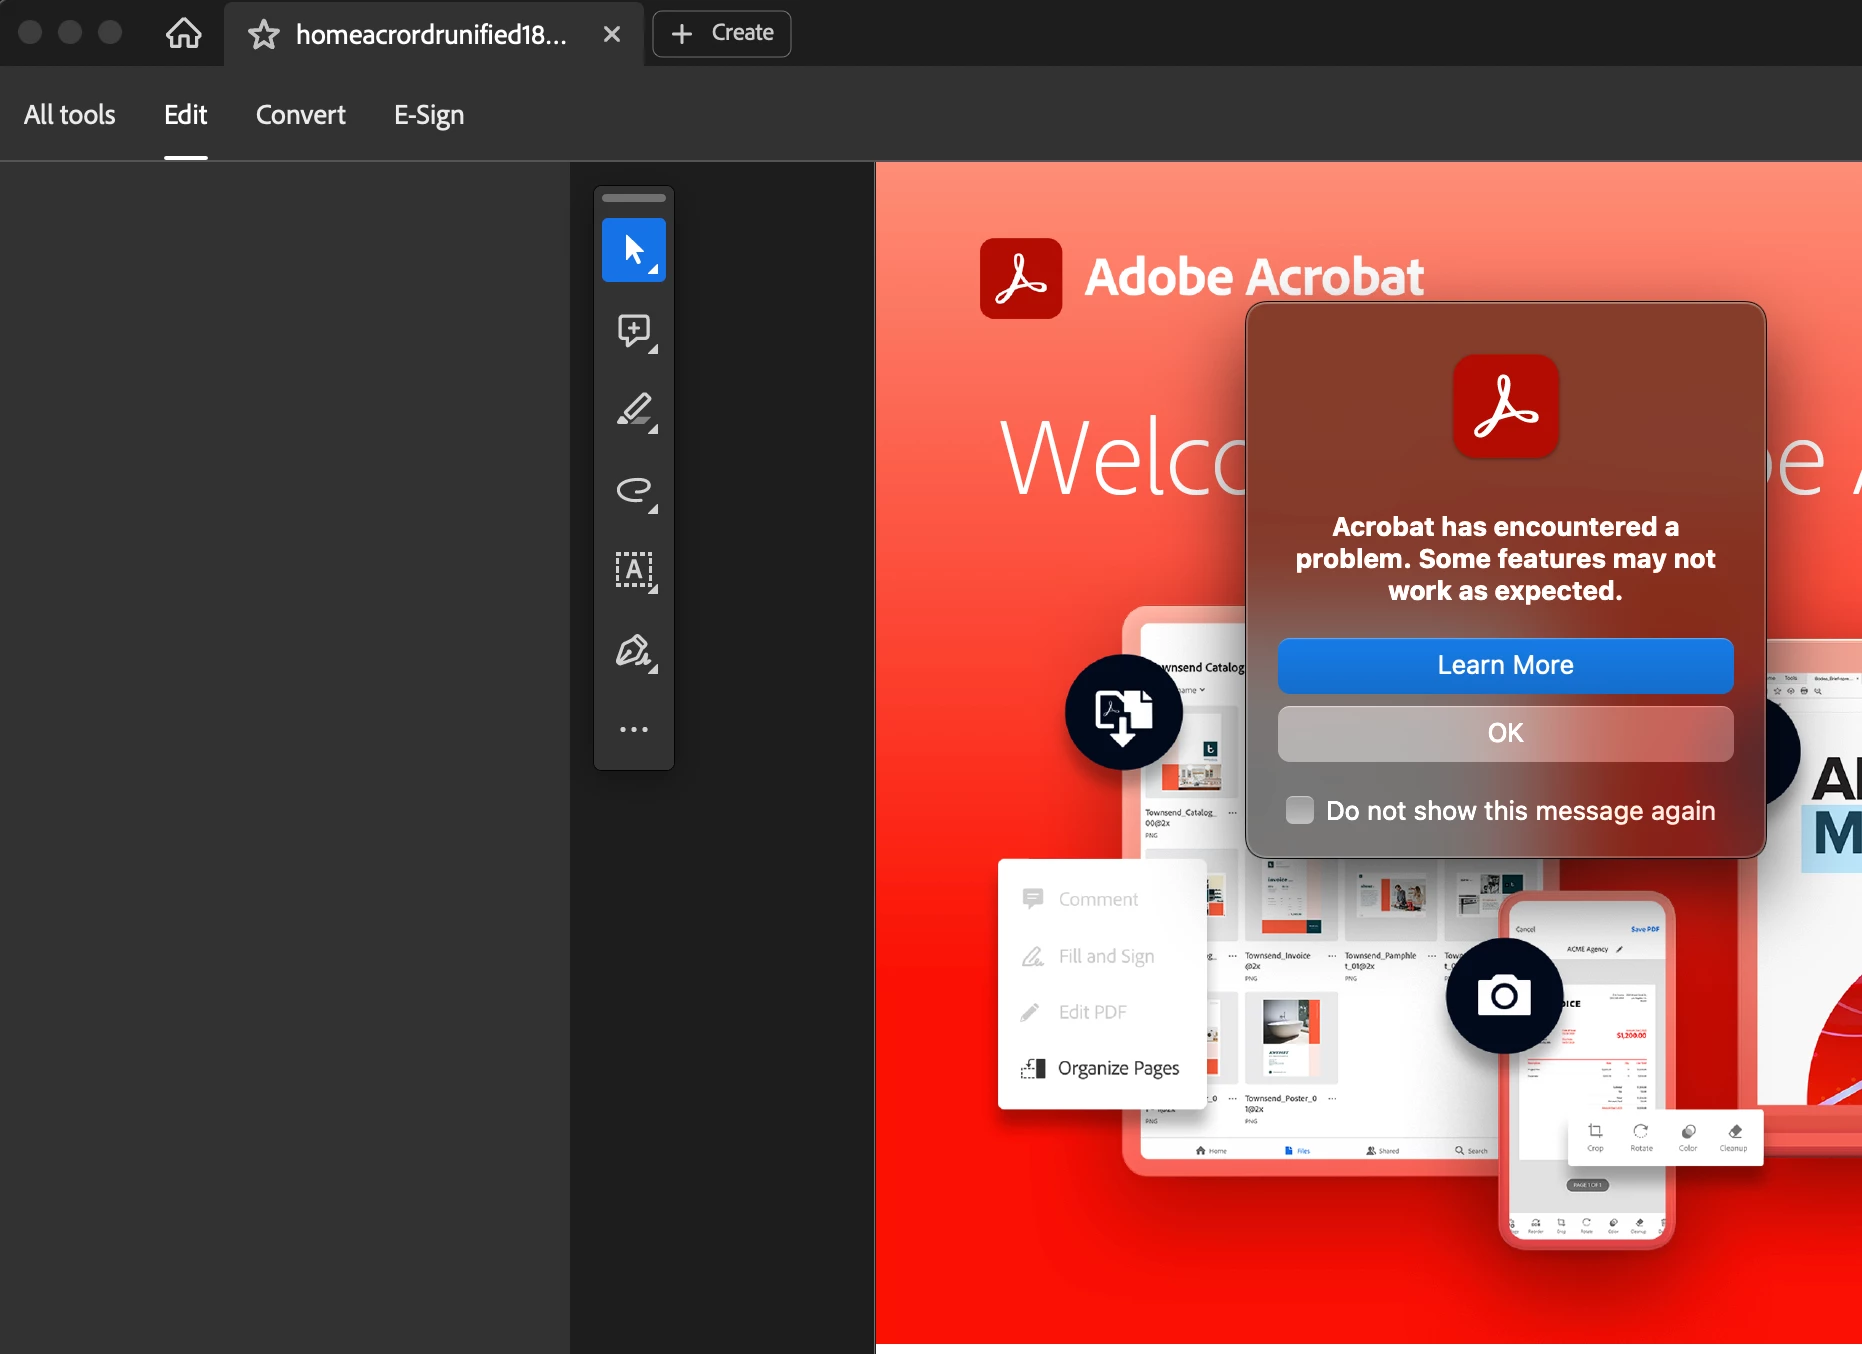The width and height of the screenshot is (1862, 1354).
Task: Open the Convert tab
Action: 301,115
